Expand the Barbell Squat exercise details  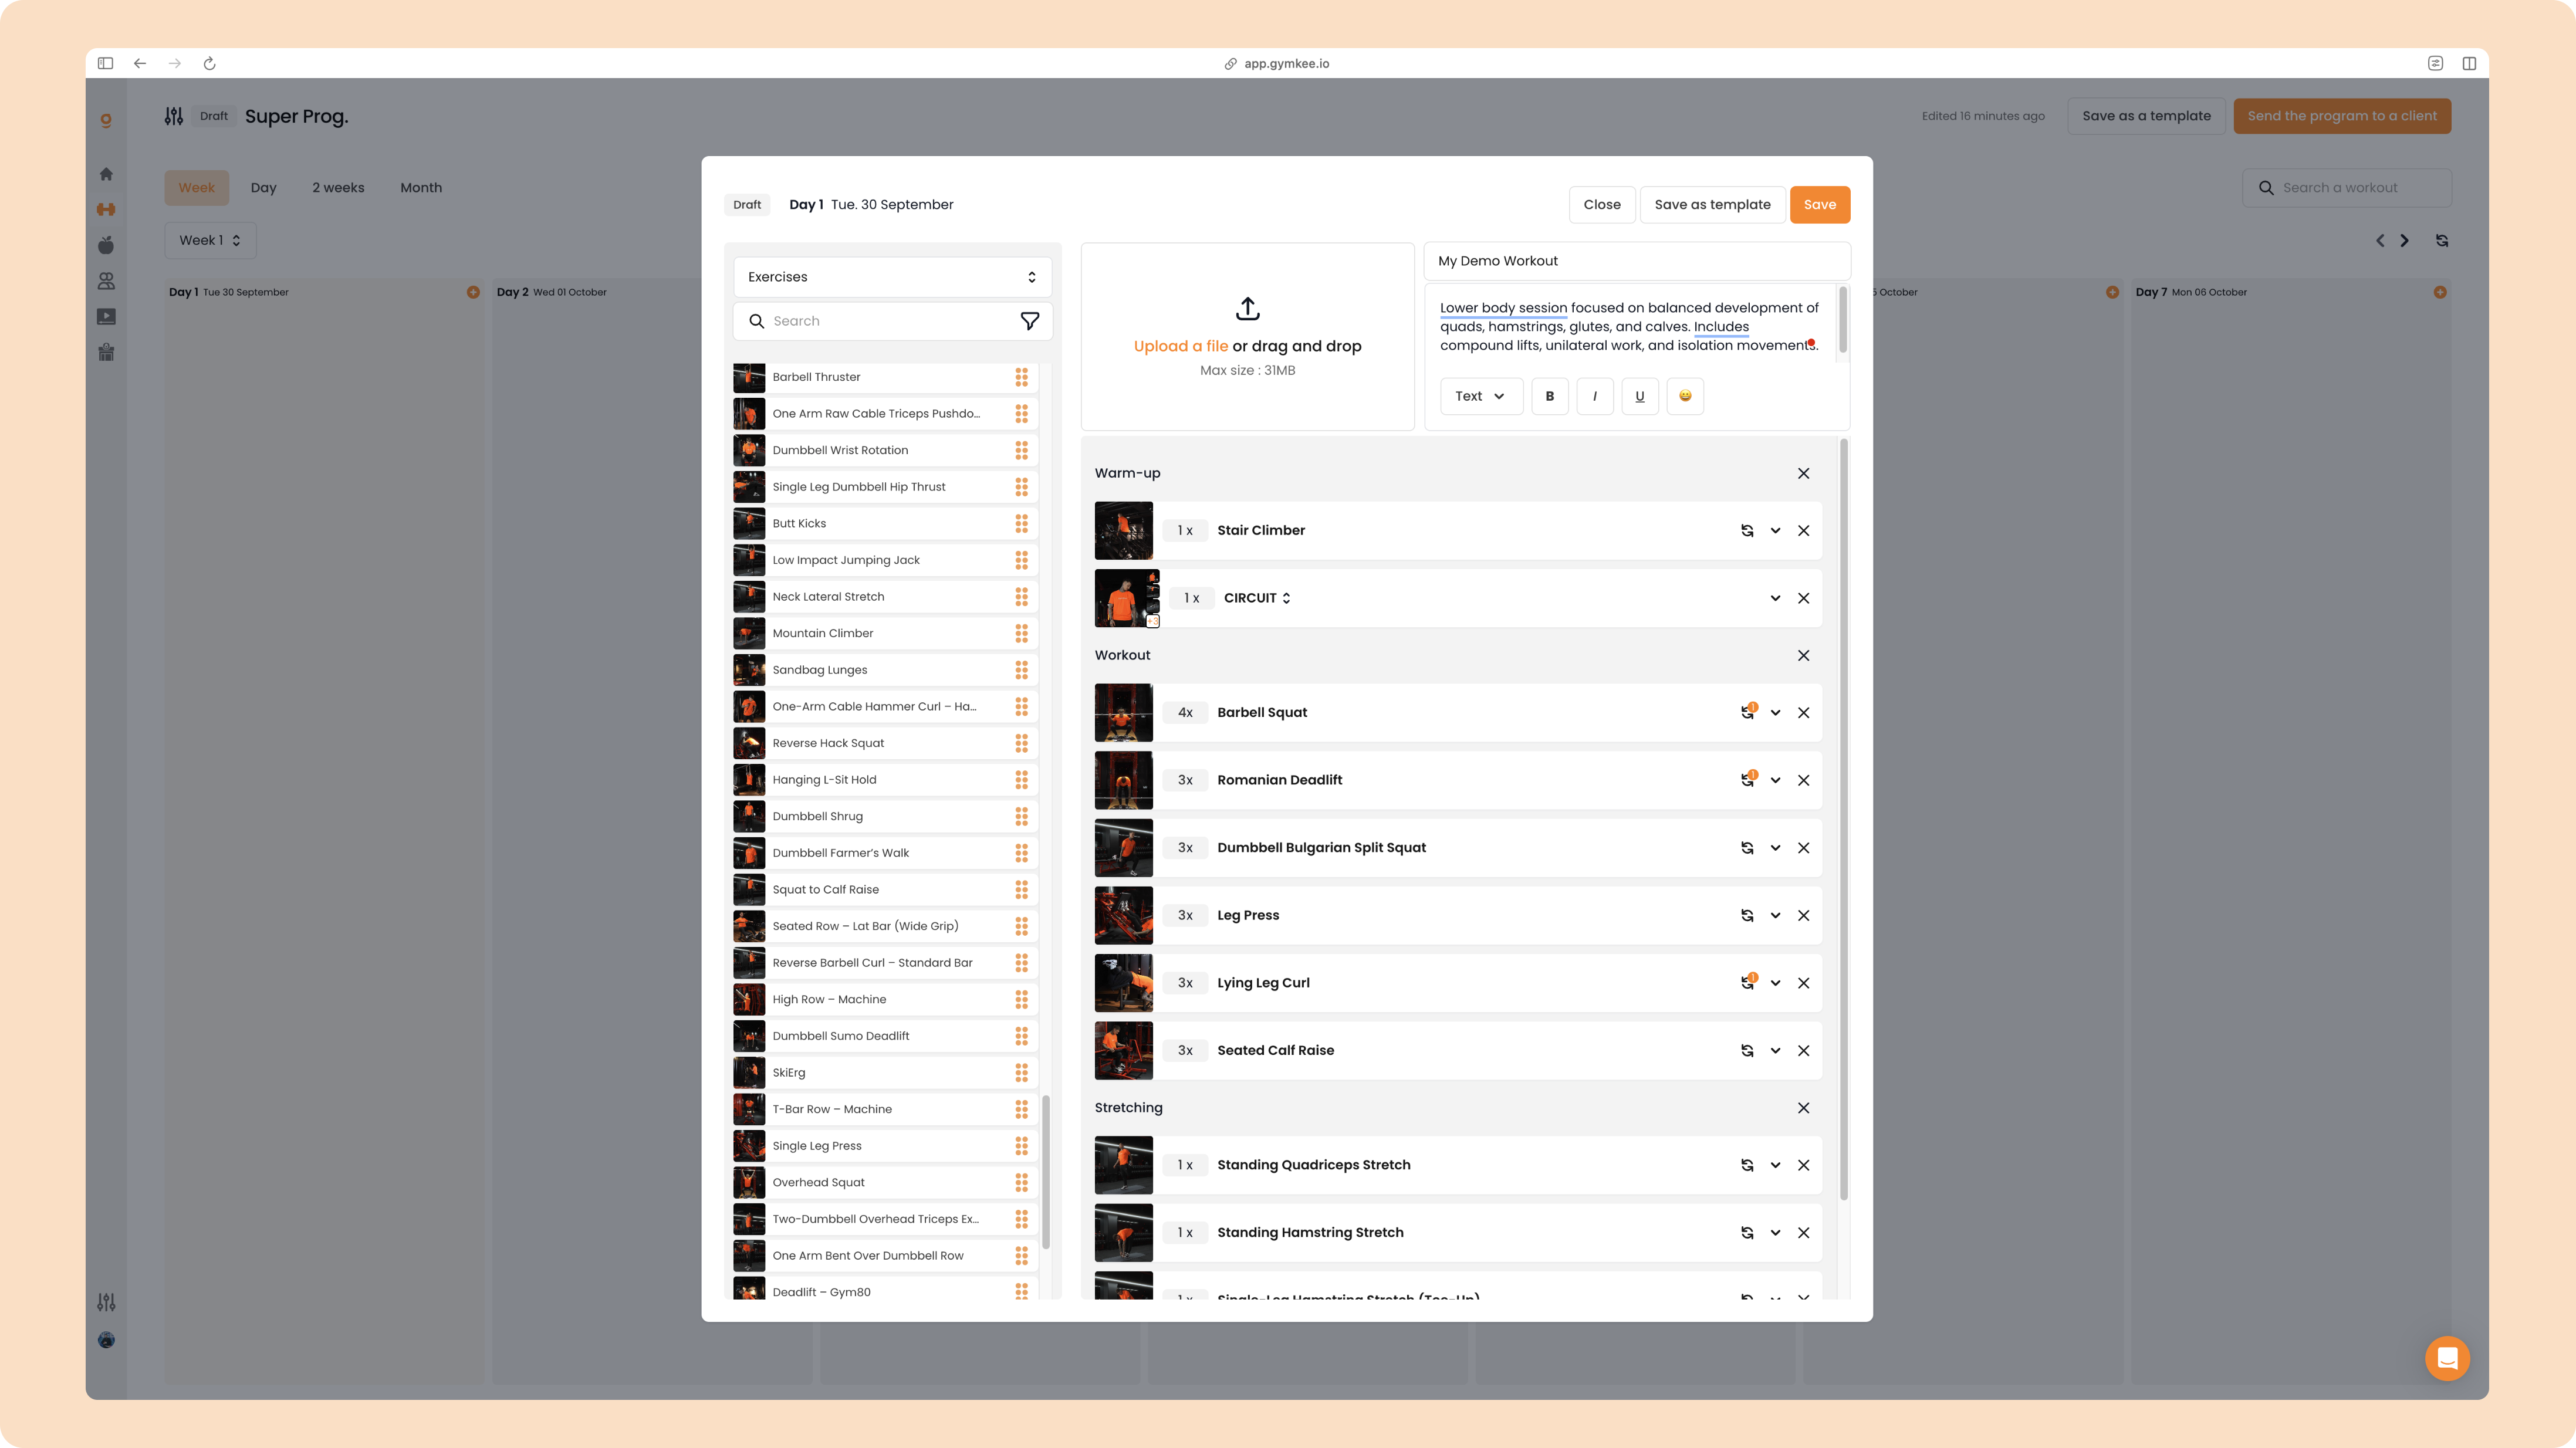(1775, 713)
